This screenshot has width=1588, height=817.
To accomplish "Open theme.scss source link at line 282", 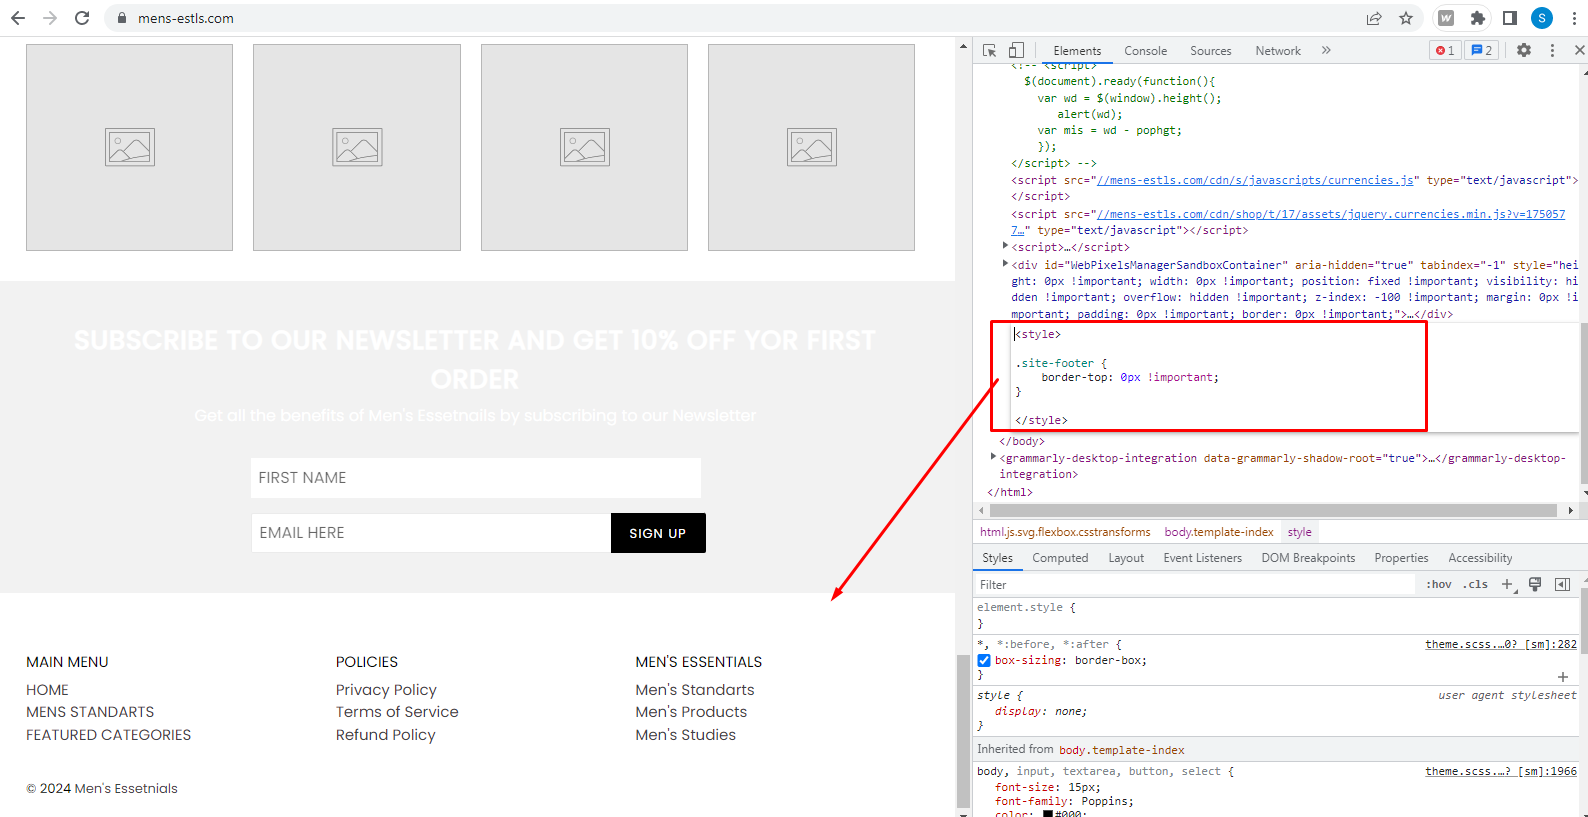I will pos(1501,644).
